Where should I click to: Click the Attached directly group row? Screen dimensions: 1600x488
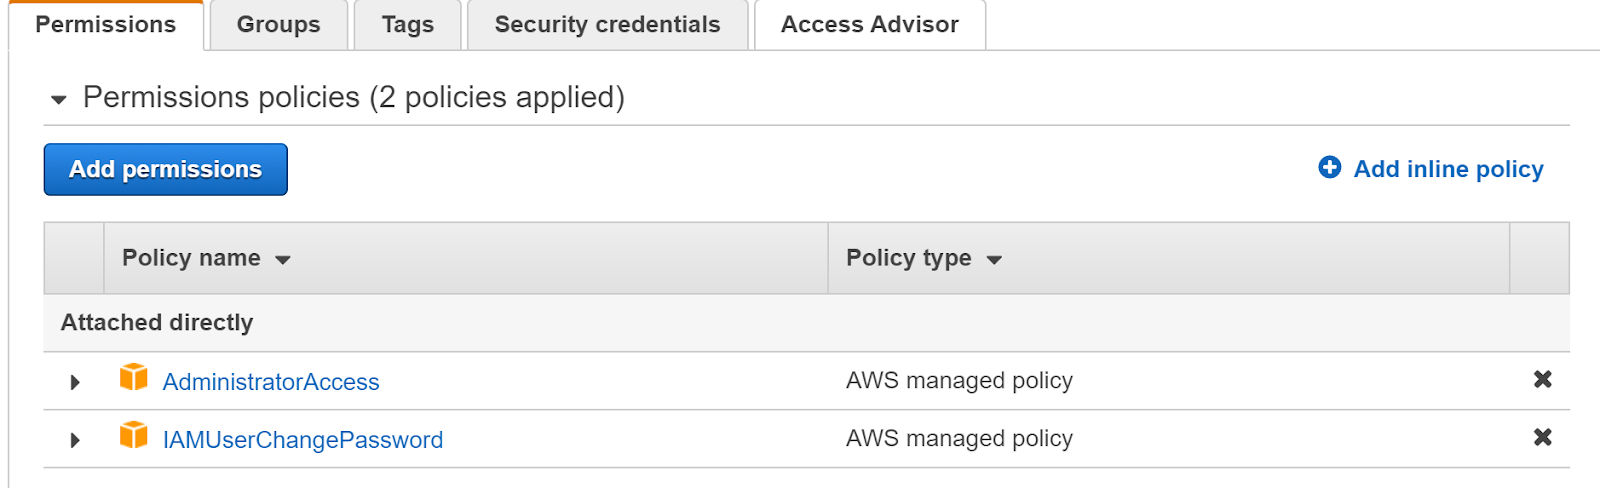click(x=157, y=323)
